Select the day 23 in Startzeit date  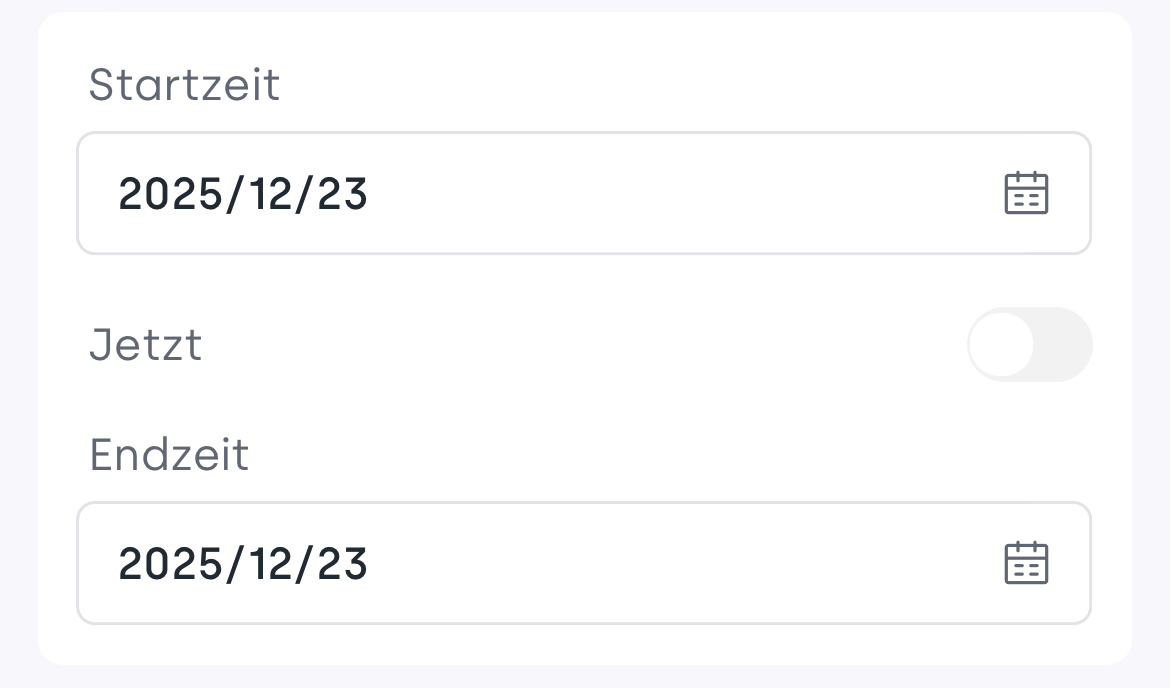(343, 193)
